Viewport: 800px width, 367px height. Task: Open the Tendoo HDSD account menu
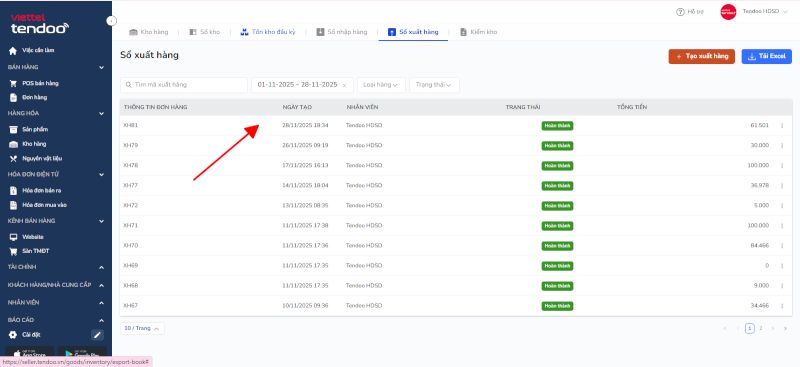(754, 12)
